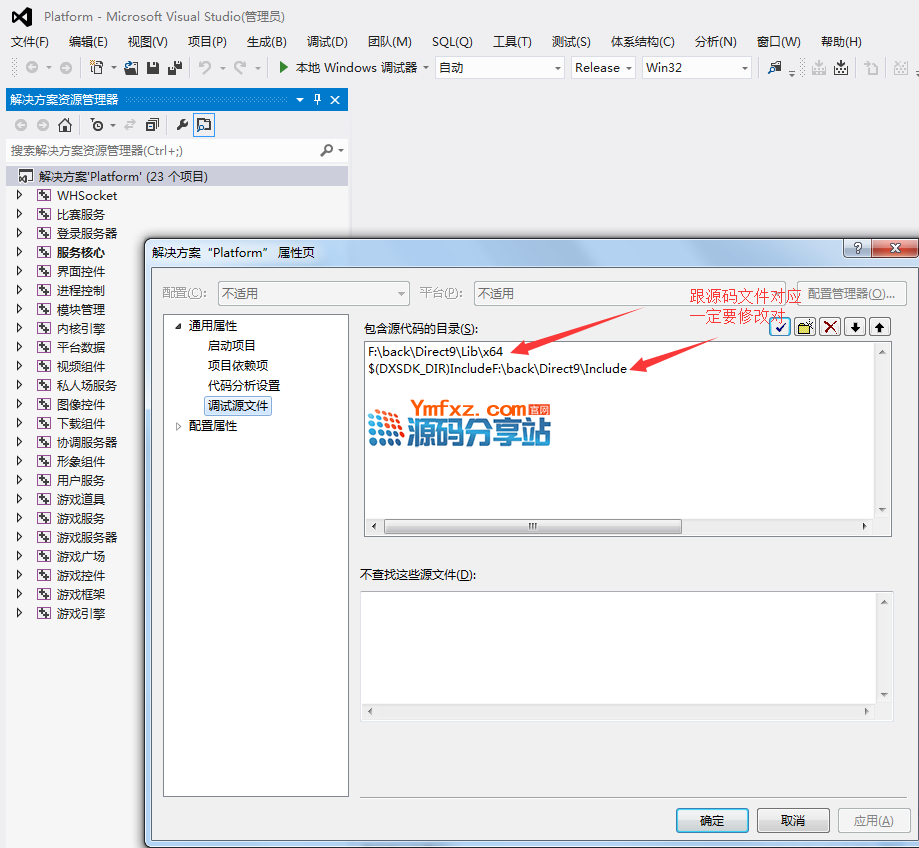
Task: Toggle pin on Solution Explorer panel
Action: click(318, 100)
